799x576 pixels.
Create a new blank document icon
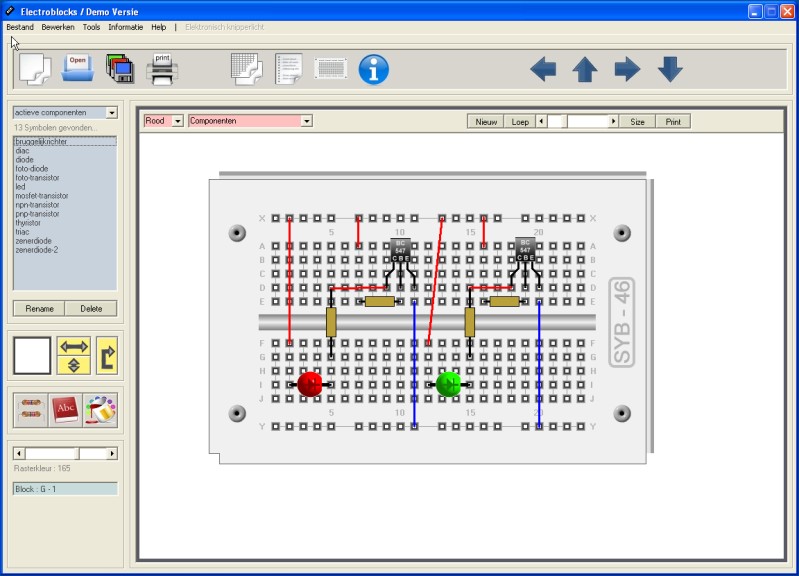(x=35, y=69)
